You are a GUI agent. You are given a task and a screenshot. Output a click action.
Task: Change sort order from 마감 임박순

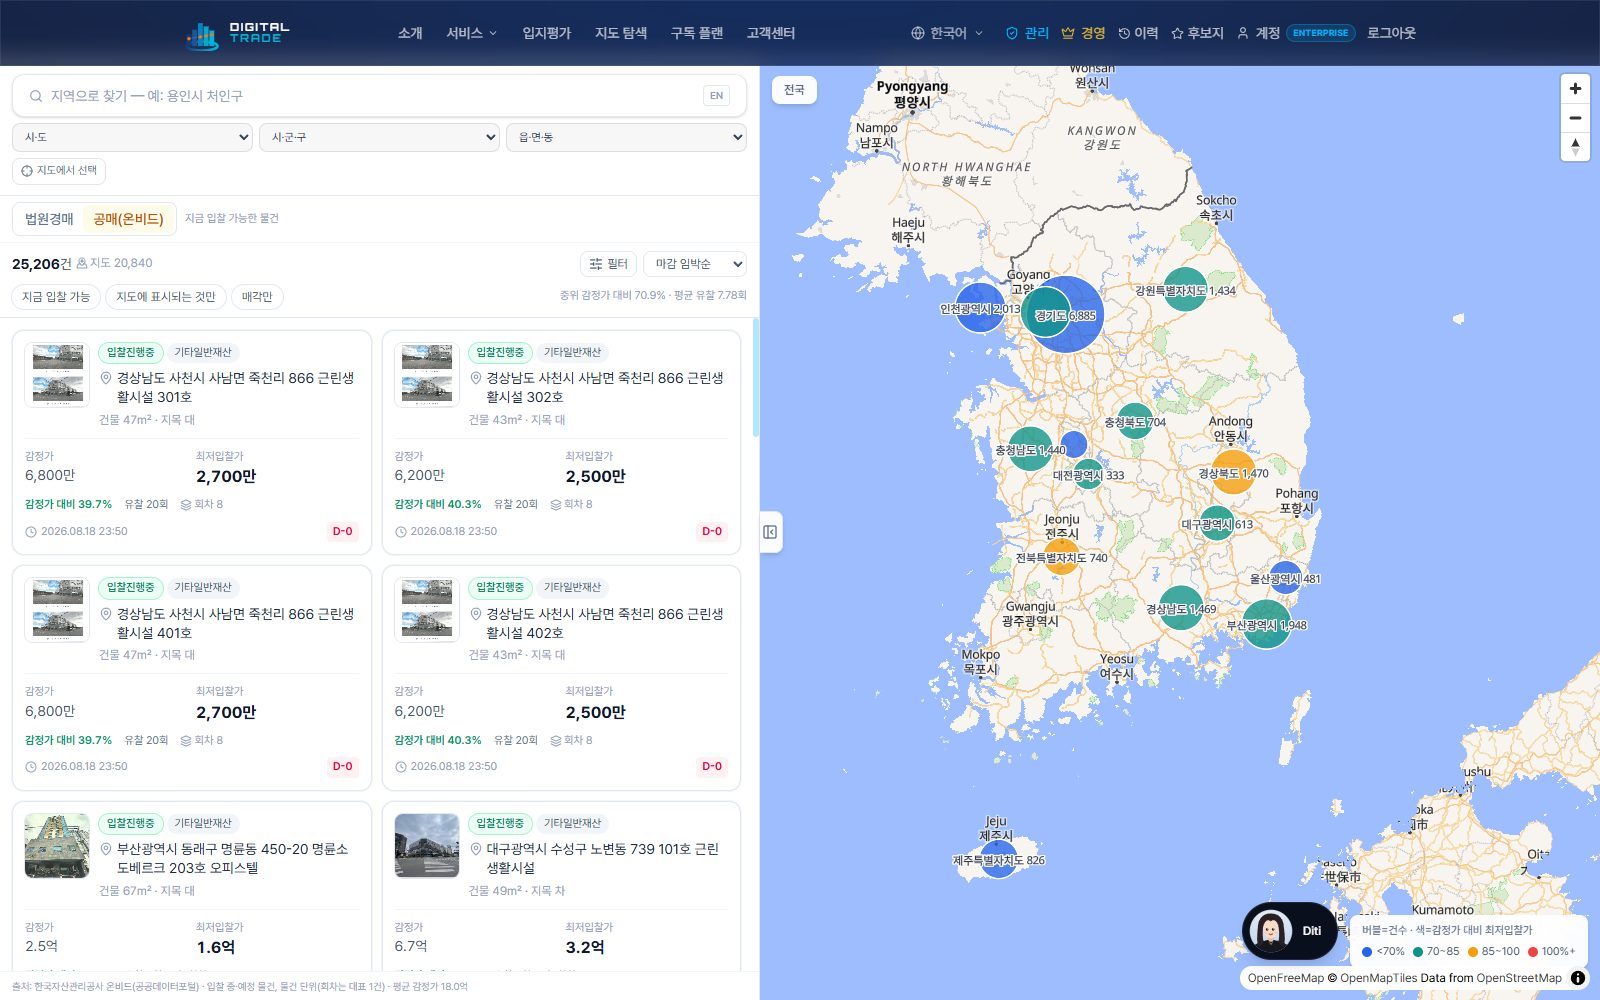695,264
